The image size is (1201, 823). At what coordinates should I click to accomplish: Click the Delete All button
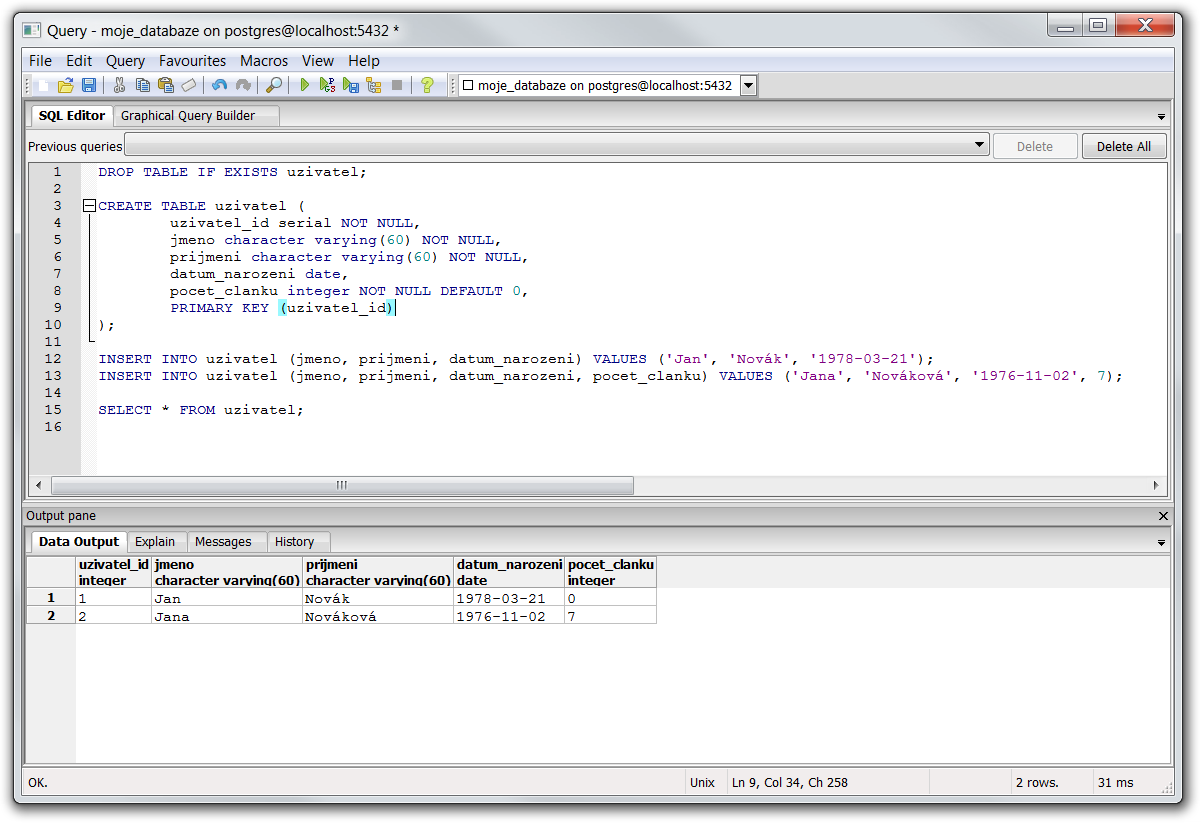point(1123,147)
